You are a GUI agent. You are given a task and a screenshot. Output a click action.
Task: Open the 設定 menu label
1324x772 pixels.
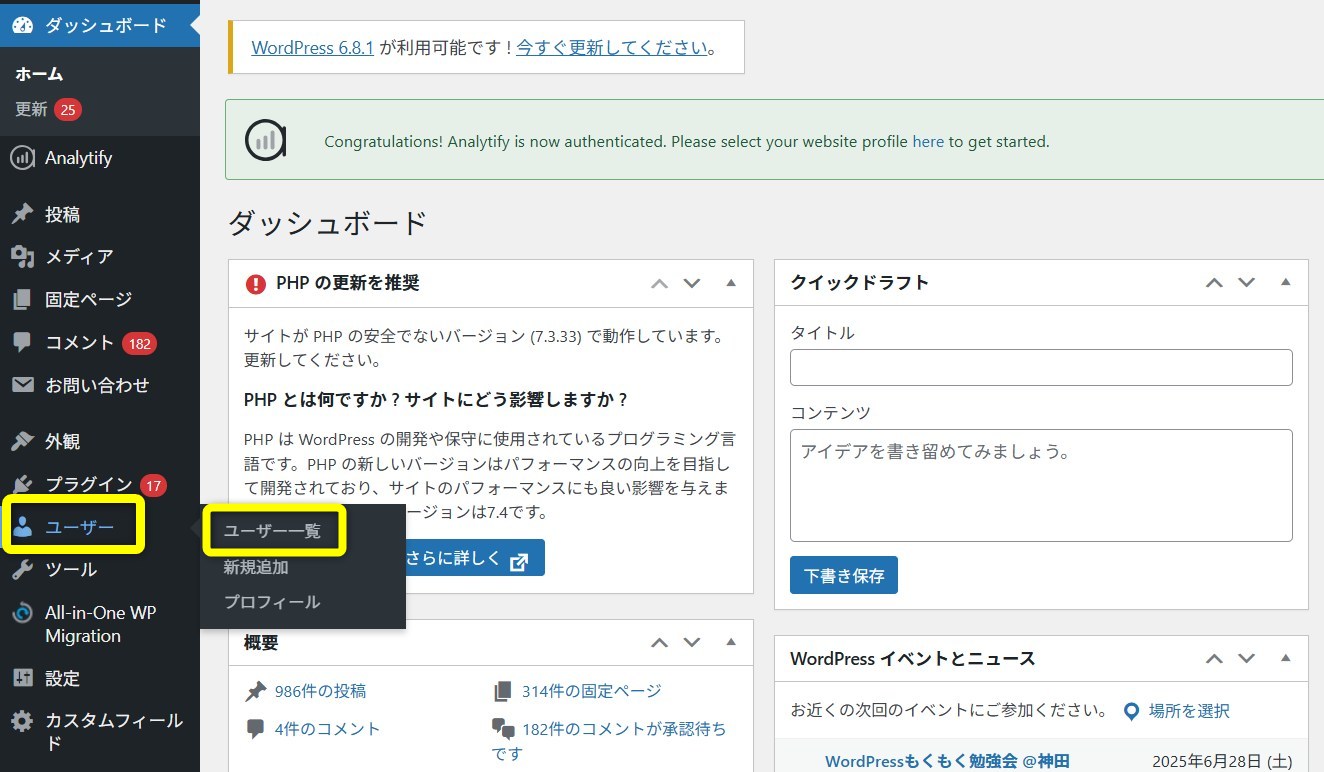62,678
